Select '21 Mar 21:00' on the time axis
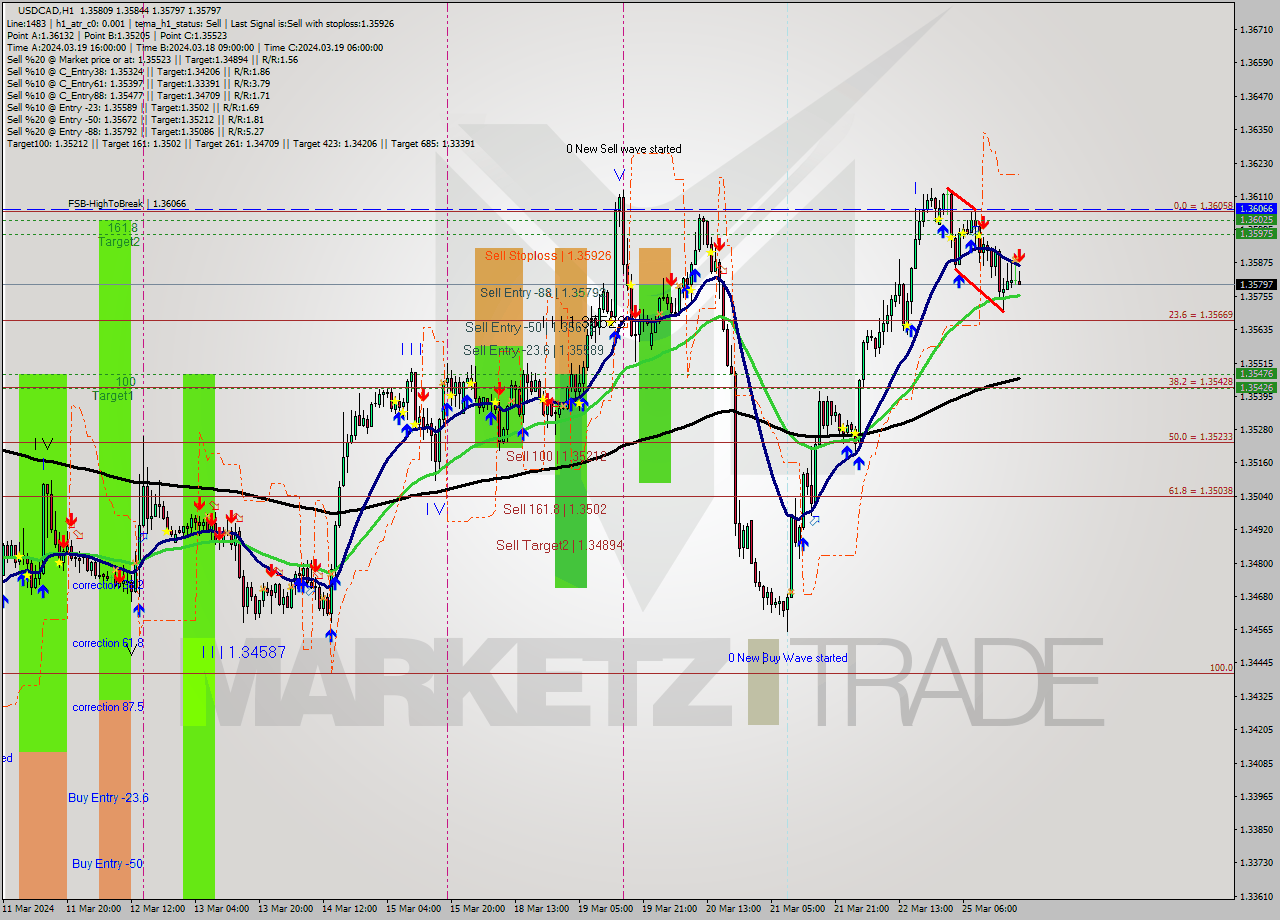 point(861,909)
